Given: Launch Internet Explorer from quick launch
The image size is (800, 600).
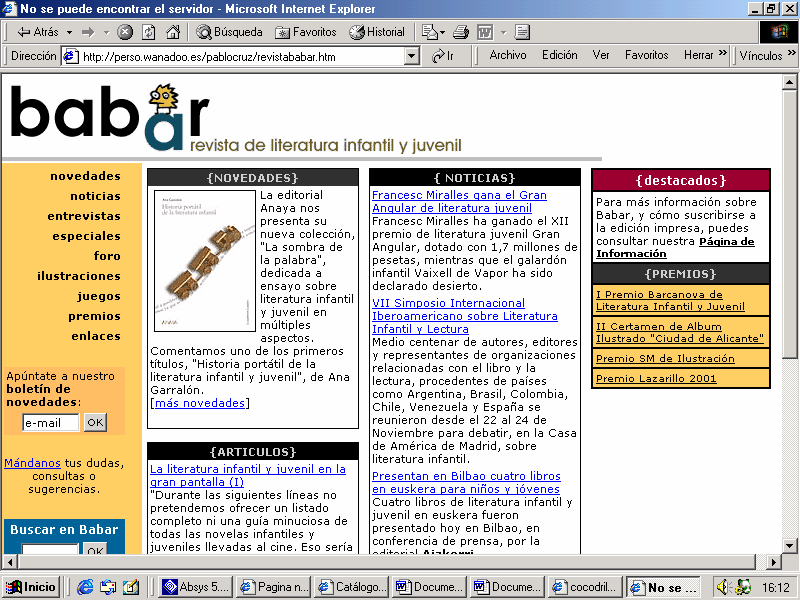Looking at the screenshot, I should 85,587.
